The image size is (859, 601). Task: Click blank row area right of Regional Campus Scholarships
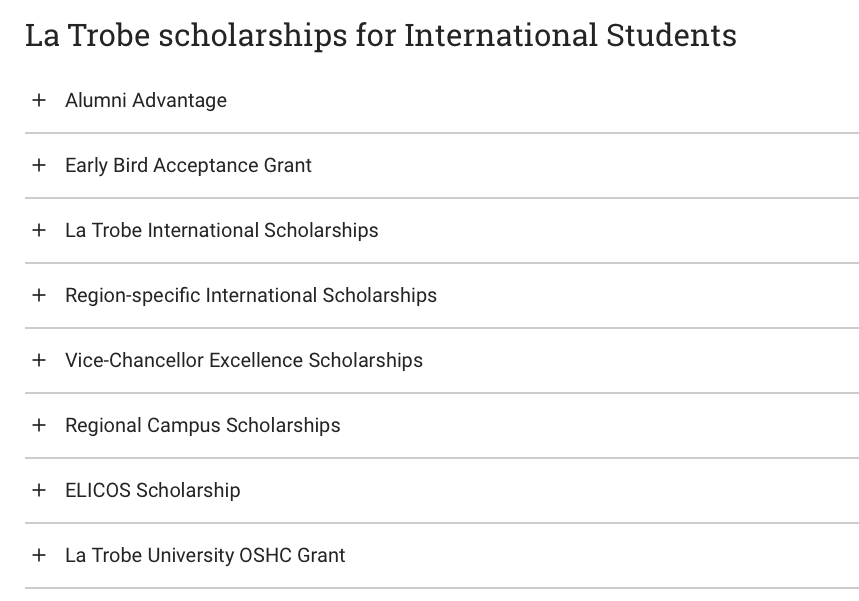point(600,425)
